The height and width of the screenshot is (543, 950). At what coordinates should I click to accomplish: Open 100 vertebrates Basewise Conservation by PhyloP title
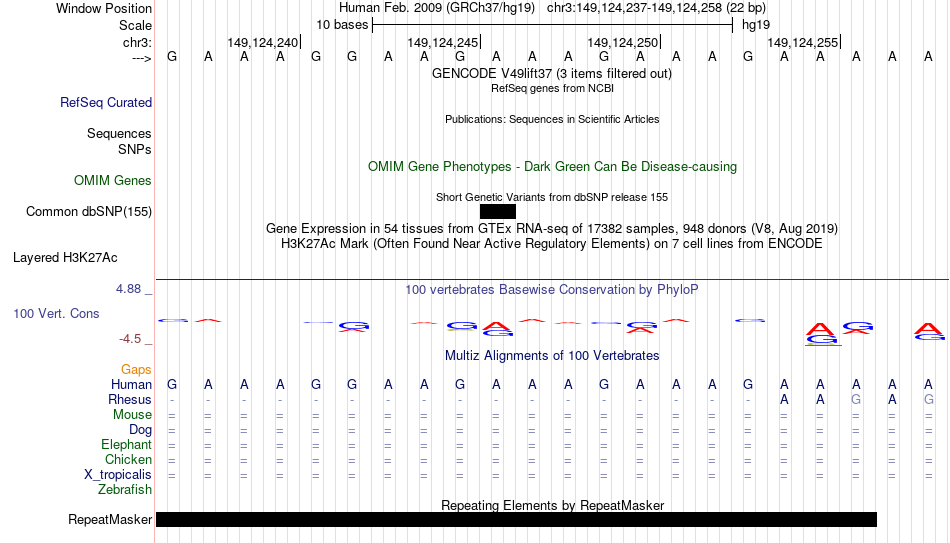552,290
